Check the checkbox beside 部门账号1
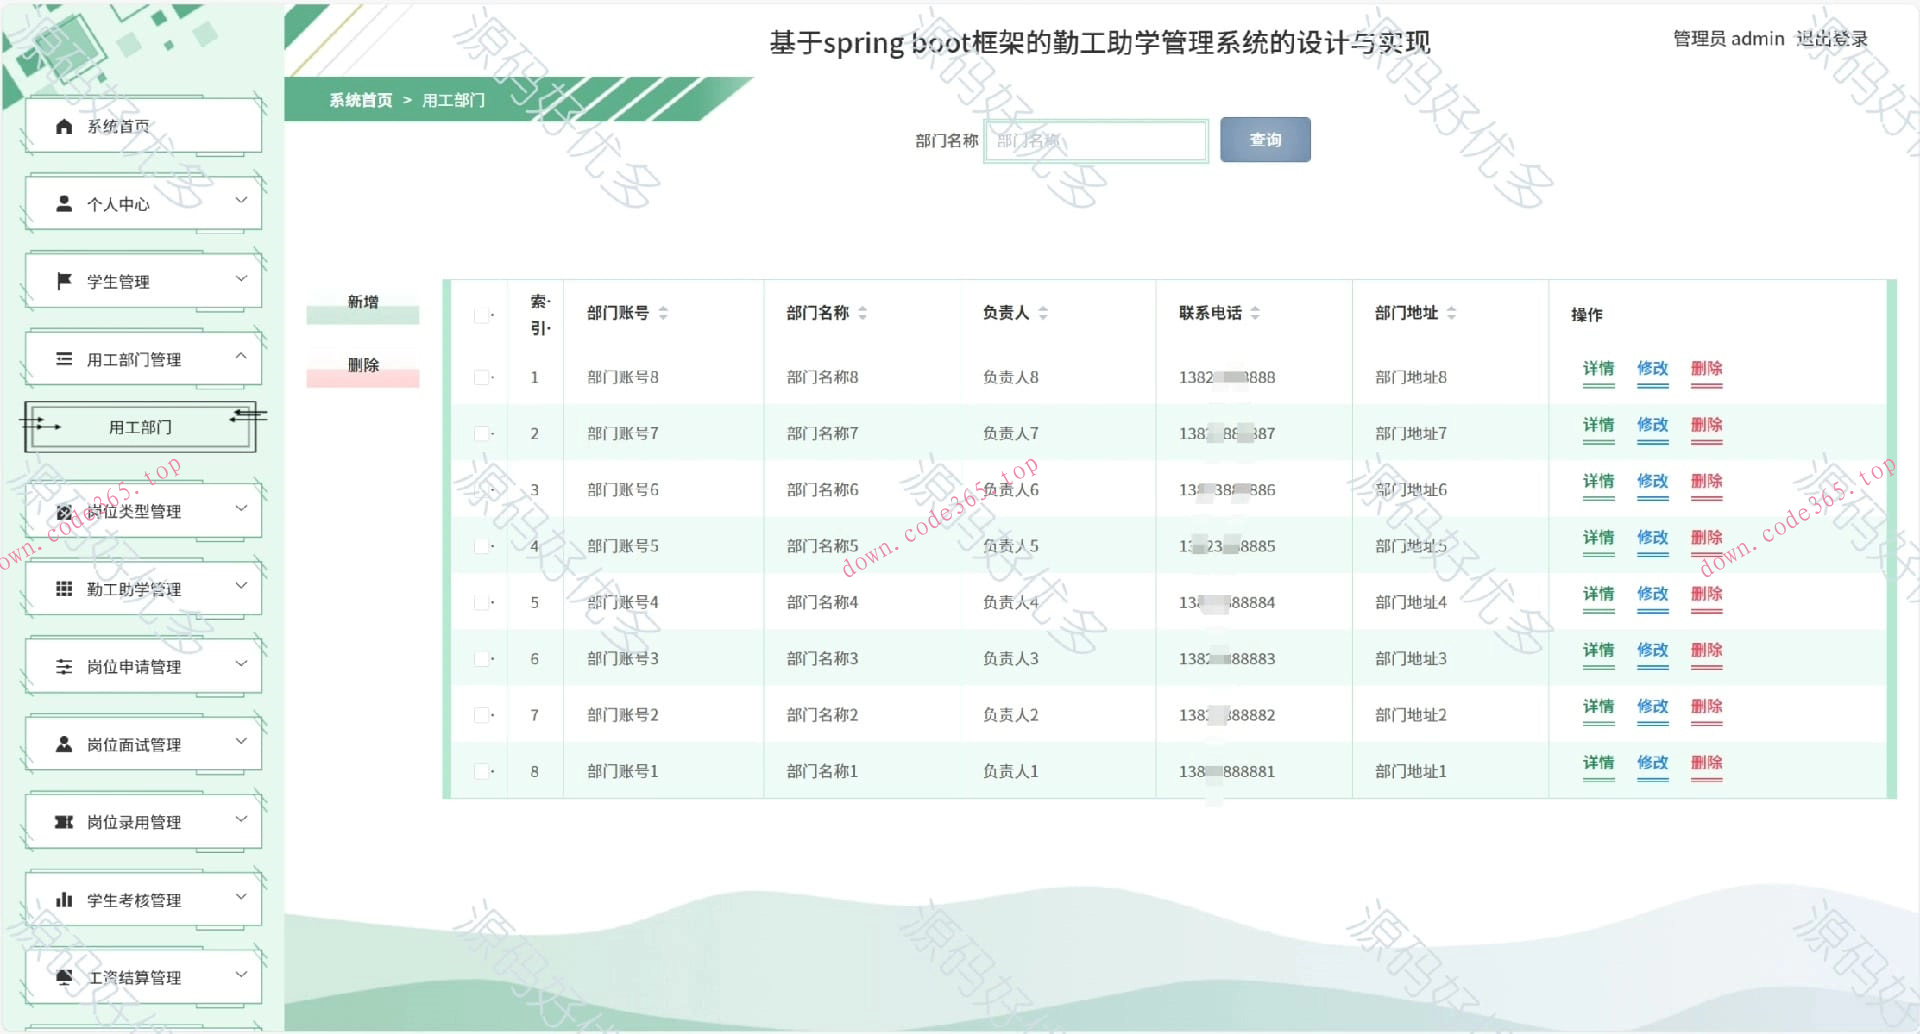Image resolution: width=1920 pixels, height=1034 pixels. click(481, 770)
